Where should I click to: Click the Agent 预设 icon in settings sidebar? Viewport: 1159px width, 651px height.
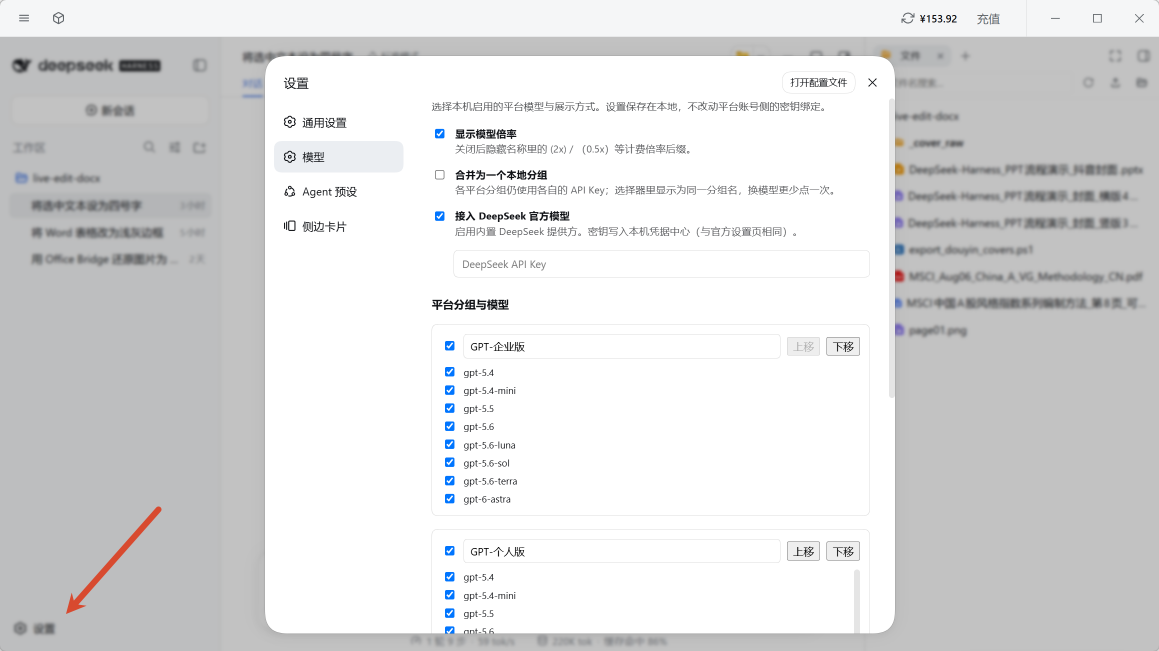pos(290,191)
